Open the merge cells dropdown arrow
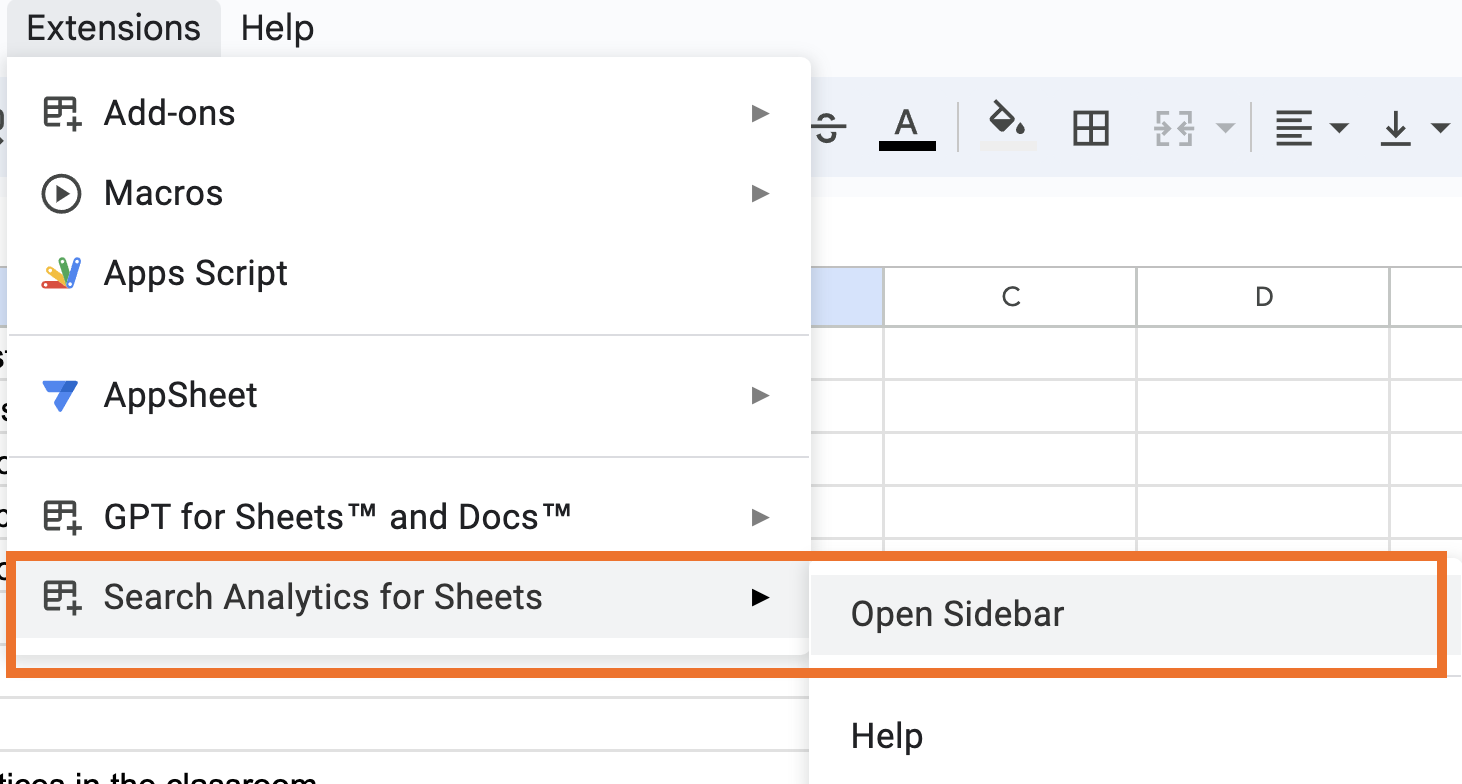The image size is (1462, 784). pyautogui.click(x=1224, y=129)
